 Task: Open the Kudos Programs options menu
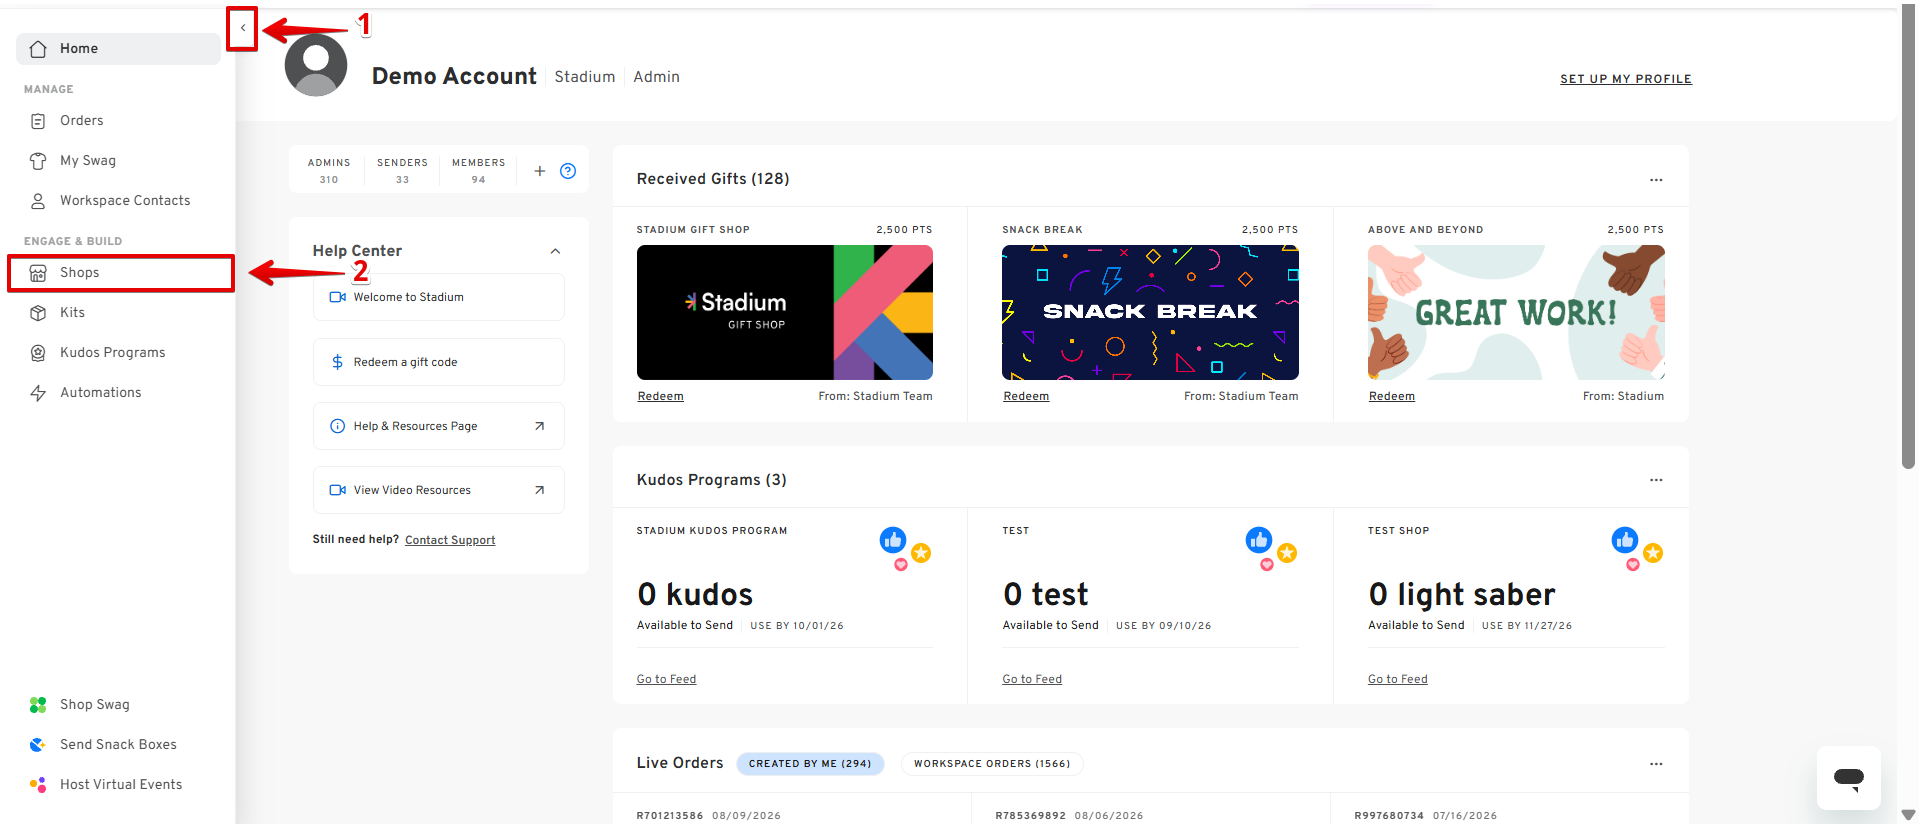point(1656,480)
